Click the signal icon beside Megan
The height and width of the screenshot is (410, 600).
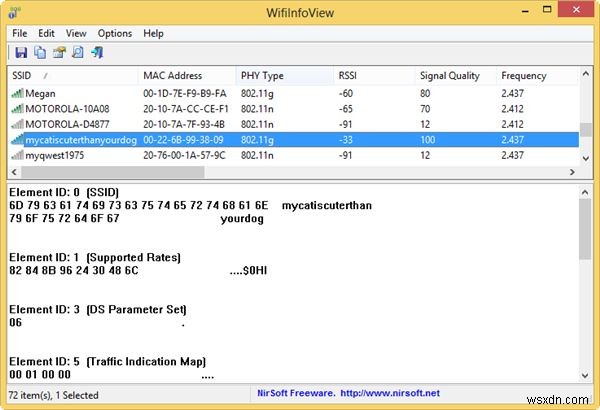pyautogui.click(x=18, y=93)
